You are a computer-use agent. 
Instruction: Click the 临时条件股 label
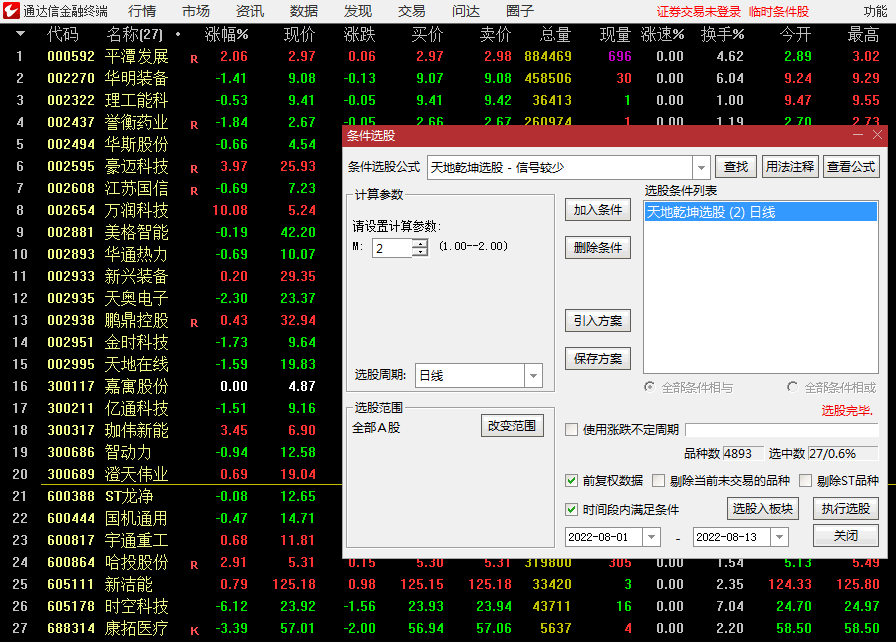[x=779, y=11]
